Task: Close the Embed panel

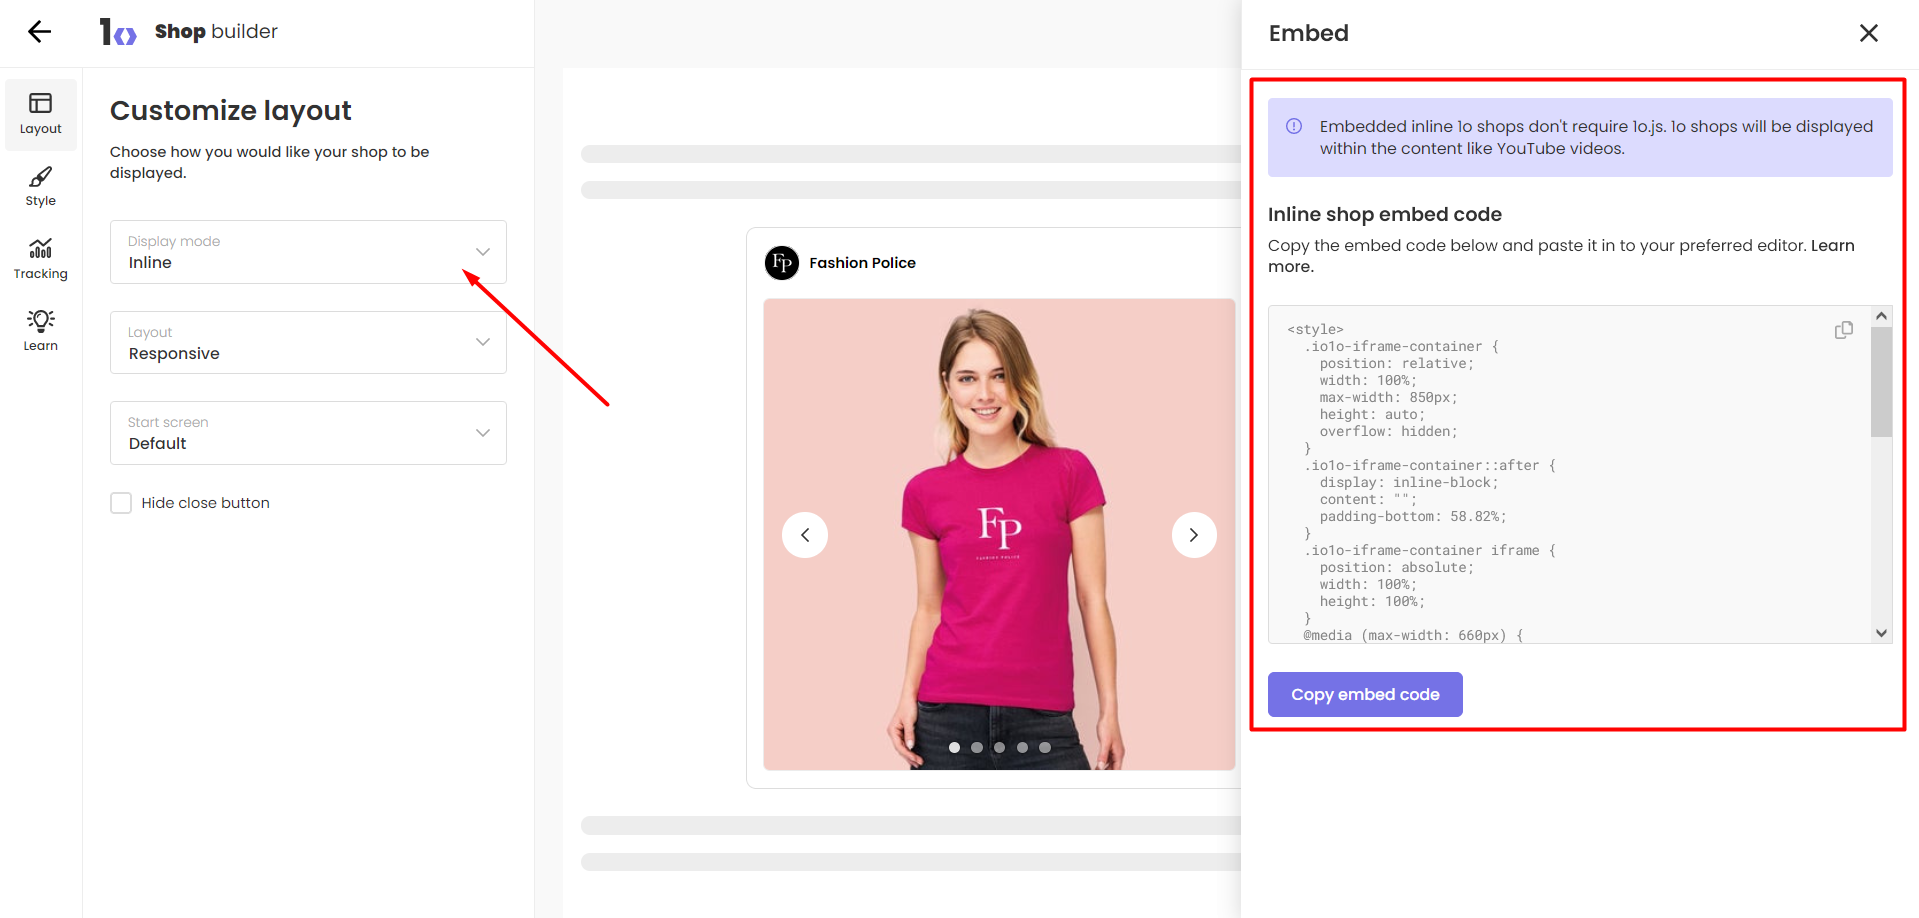Action: coord(1868,33)
